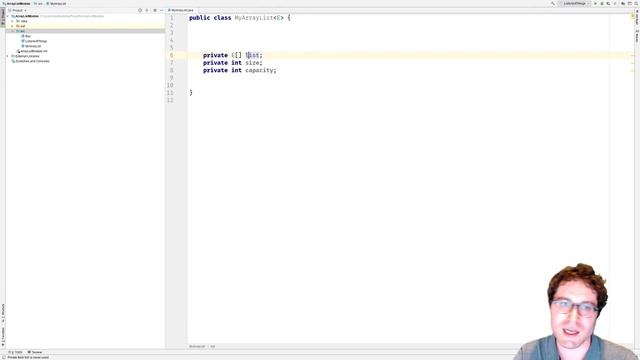Collapse the src folder
This screenshot has height=360, width=640.
tap(12, 31)
